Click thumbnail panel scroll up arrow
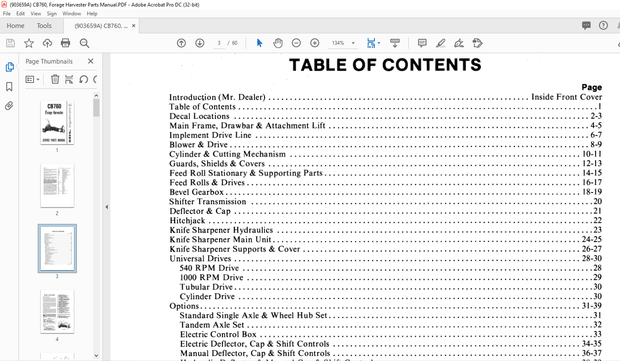Screen dimensions: 620x361 (96, 96)
